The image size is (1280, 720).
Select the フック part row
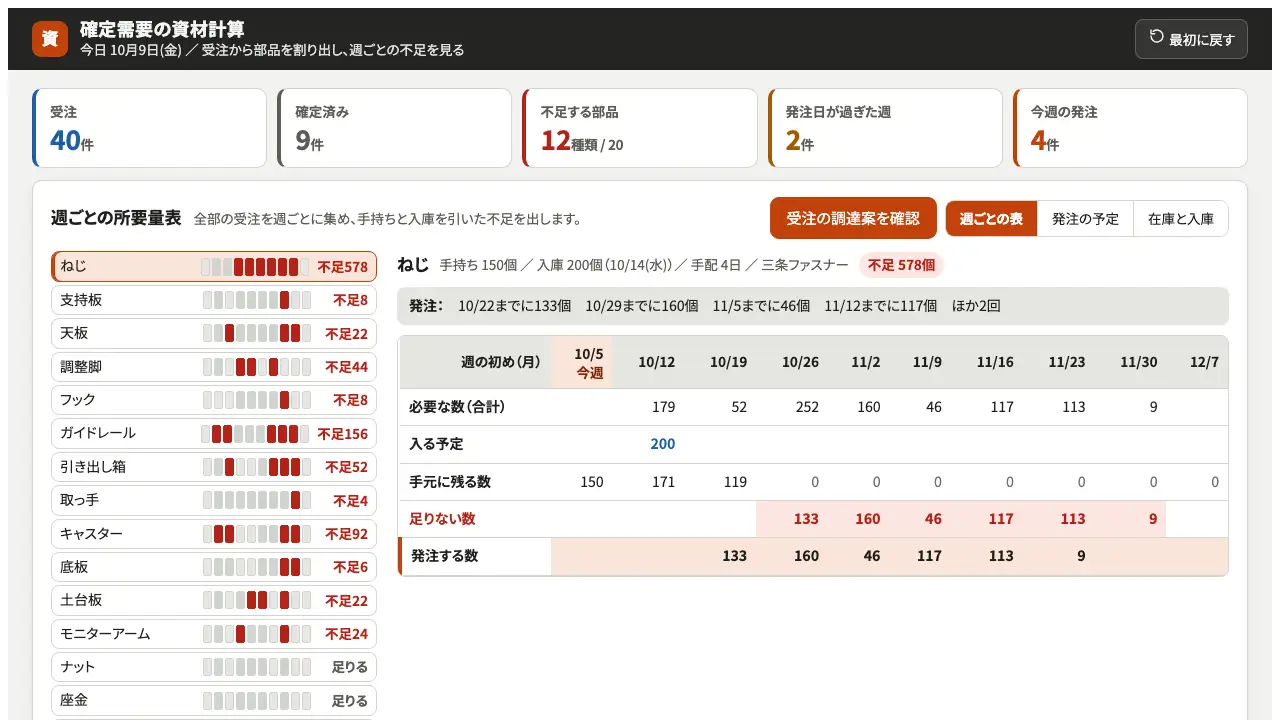pyautogui.click(x=214, y=400)
